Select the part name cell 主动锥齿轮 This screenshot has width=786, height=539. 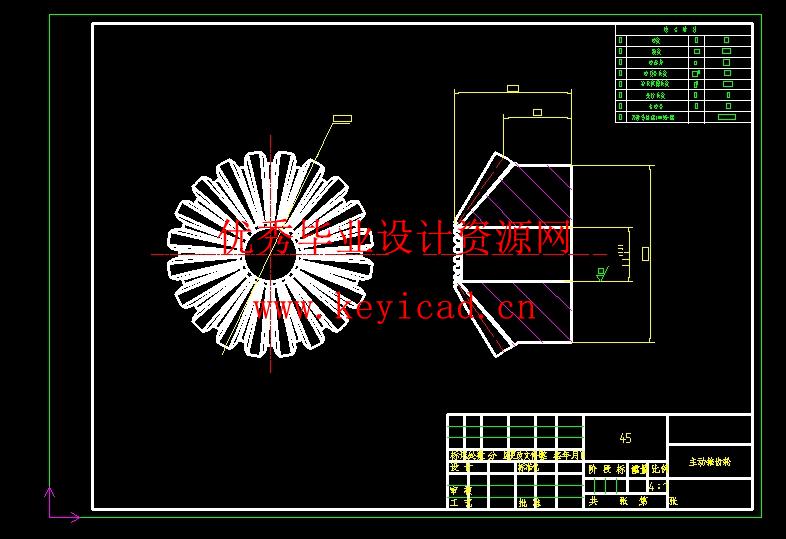click(709, 463)
